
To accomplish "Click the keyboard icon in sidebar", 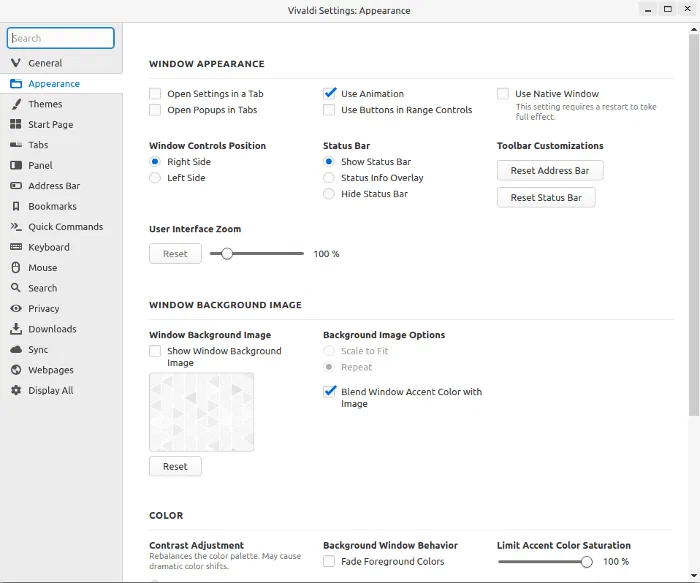I will [16, 247].
